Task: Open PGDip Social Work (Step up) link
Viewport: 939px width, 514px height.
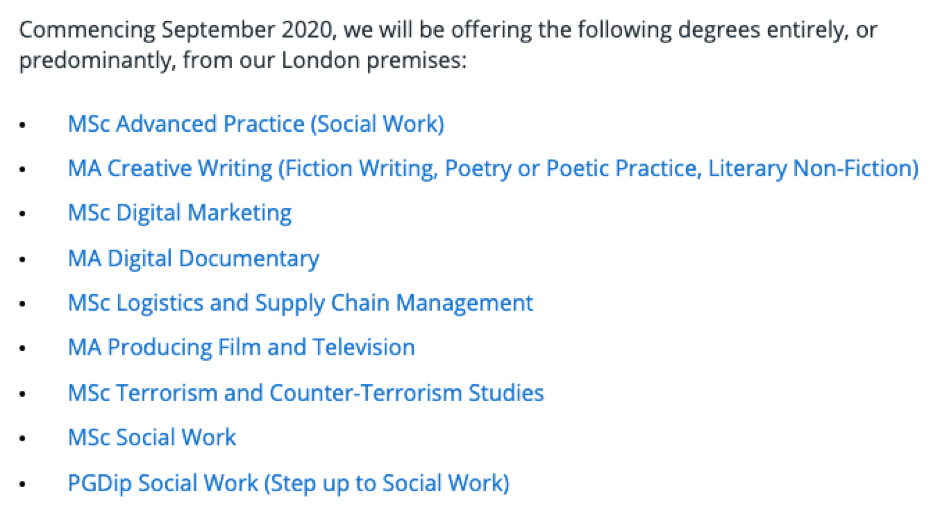Action: [288, 483]
